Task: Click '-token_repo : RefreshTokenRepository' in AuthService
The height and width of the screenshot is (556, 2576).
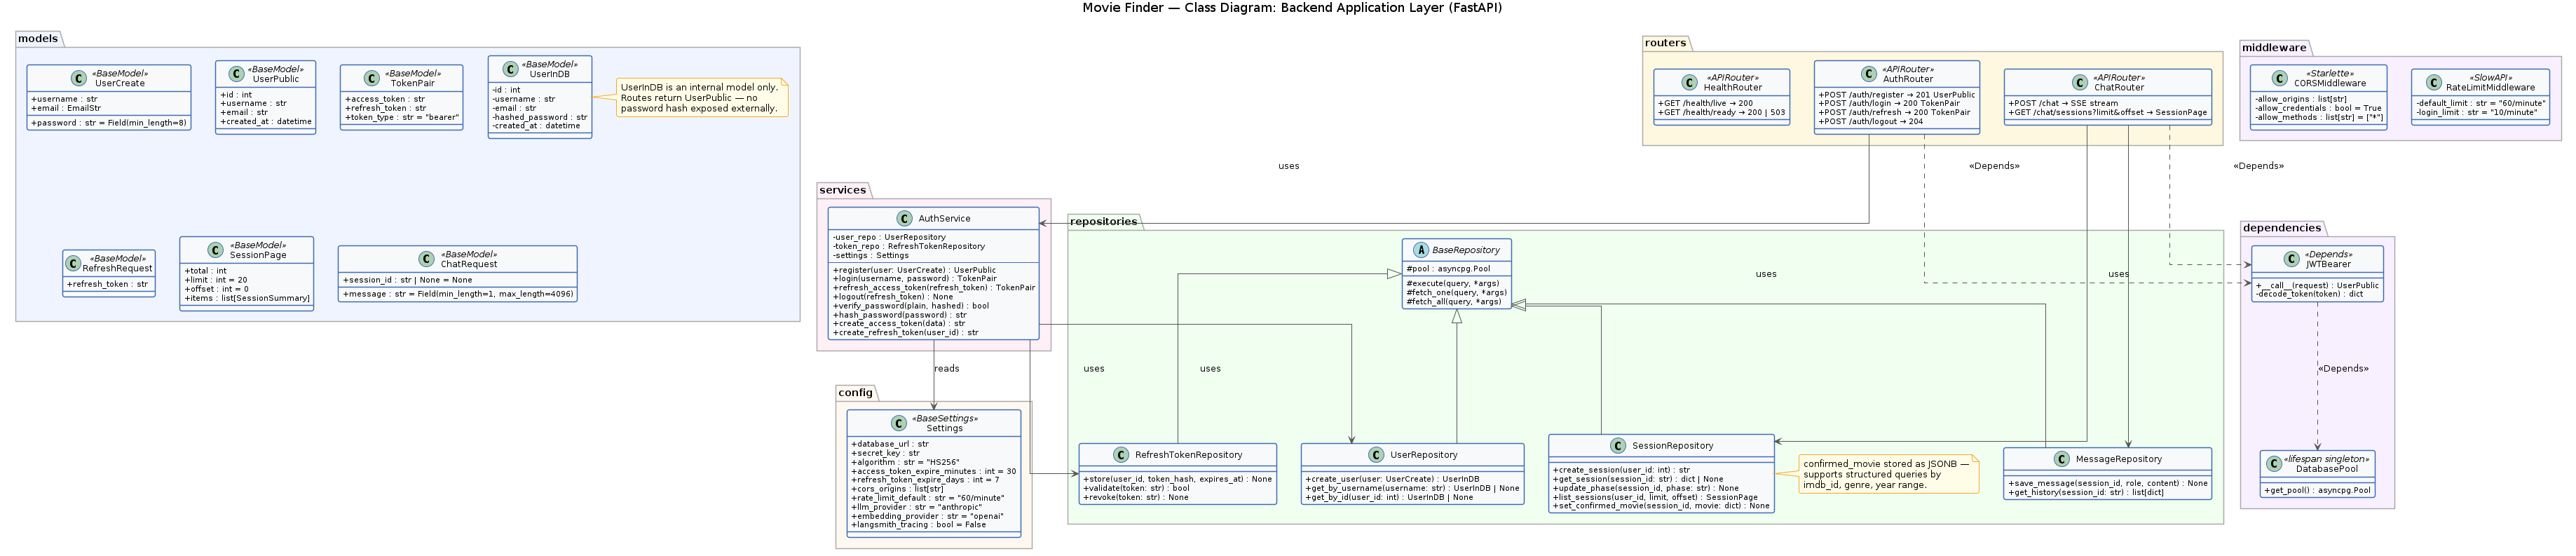Action: [909, 246]
